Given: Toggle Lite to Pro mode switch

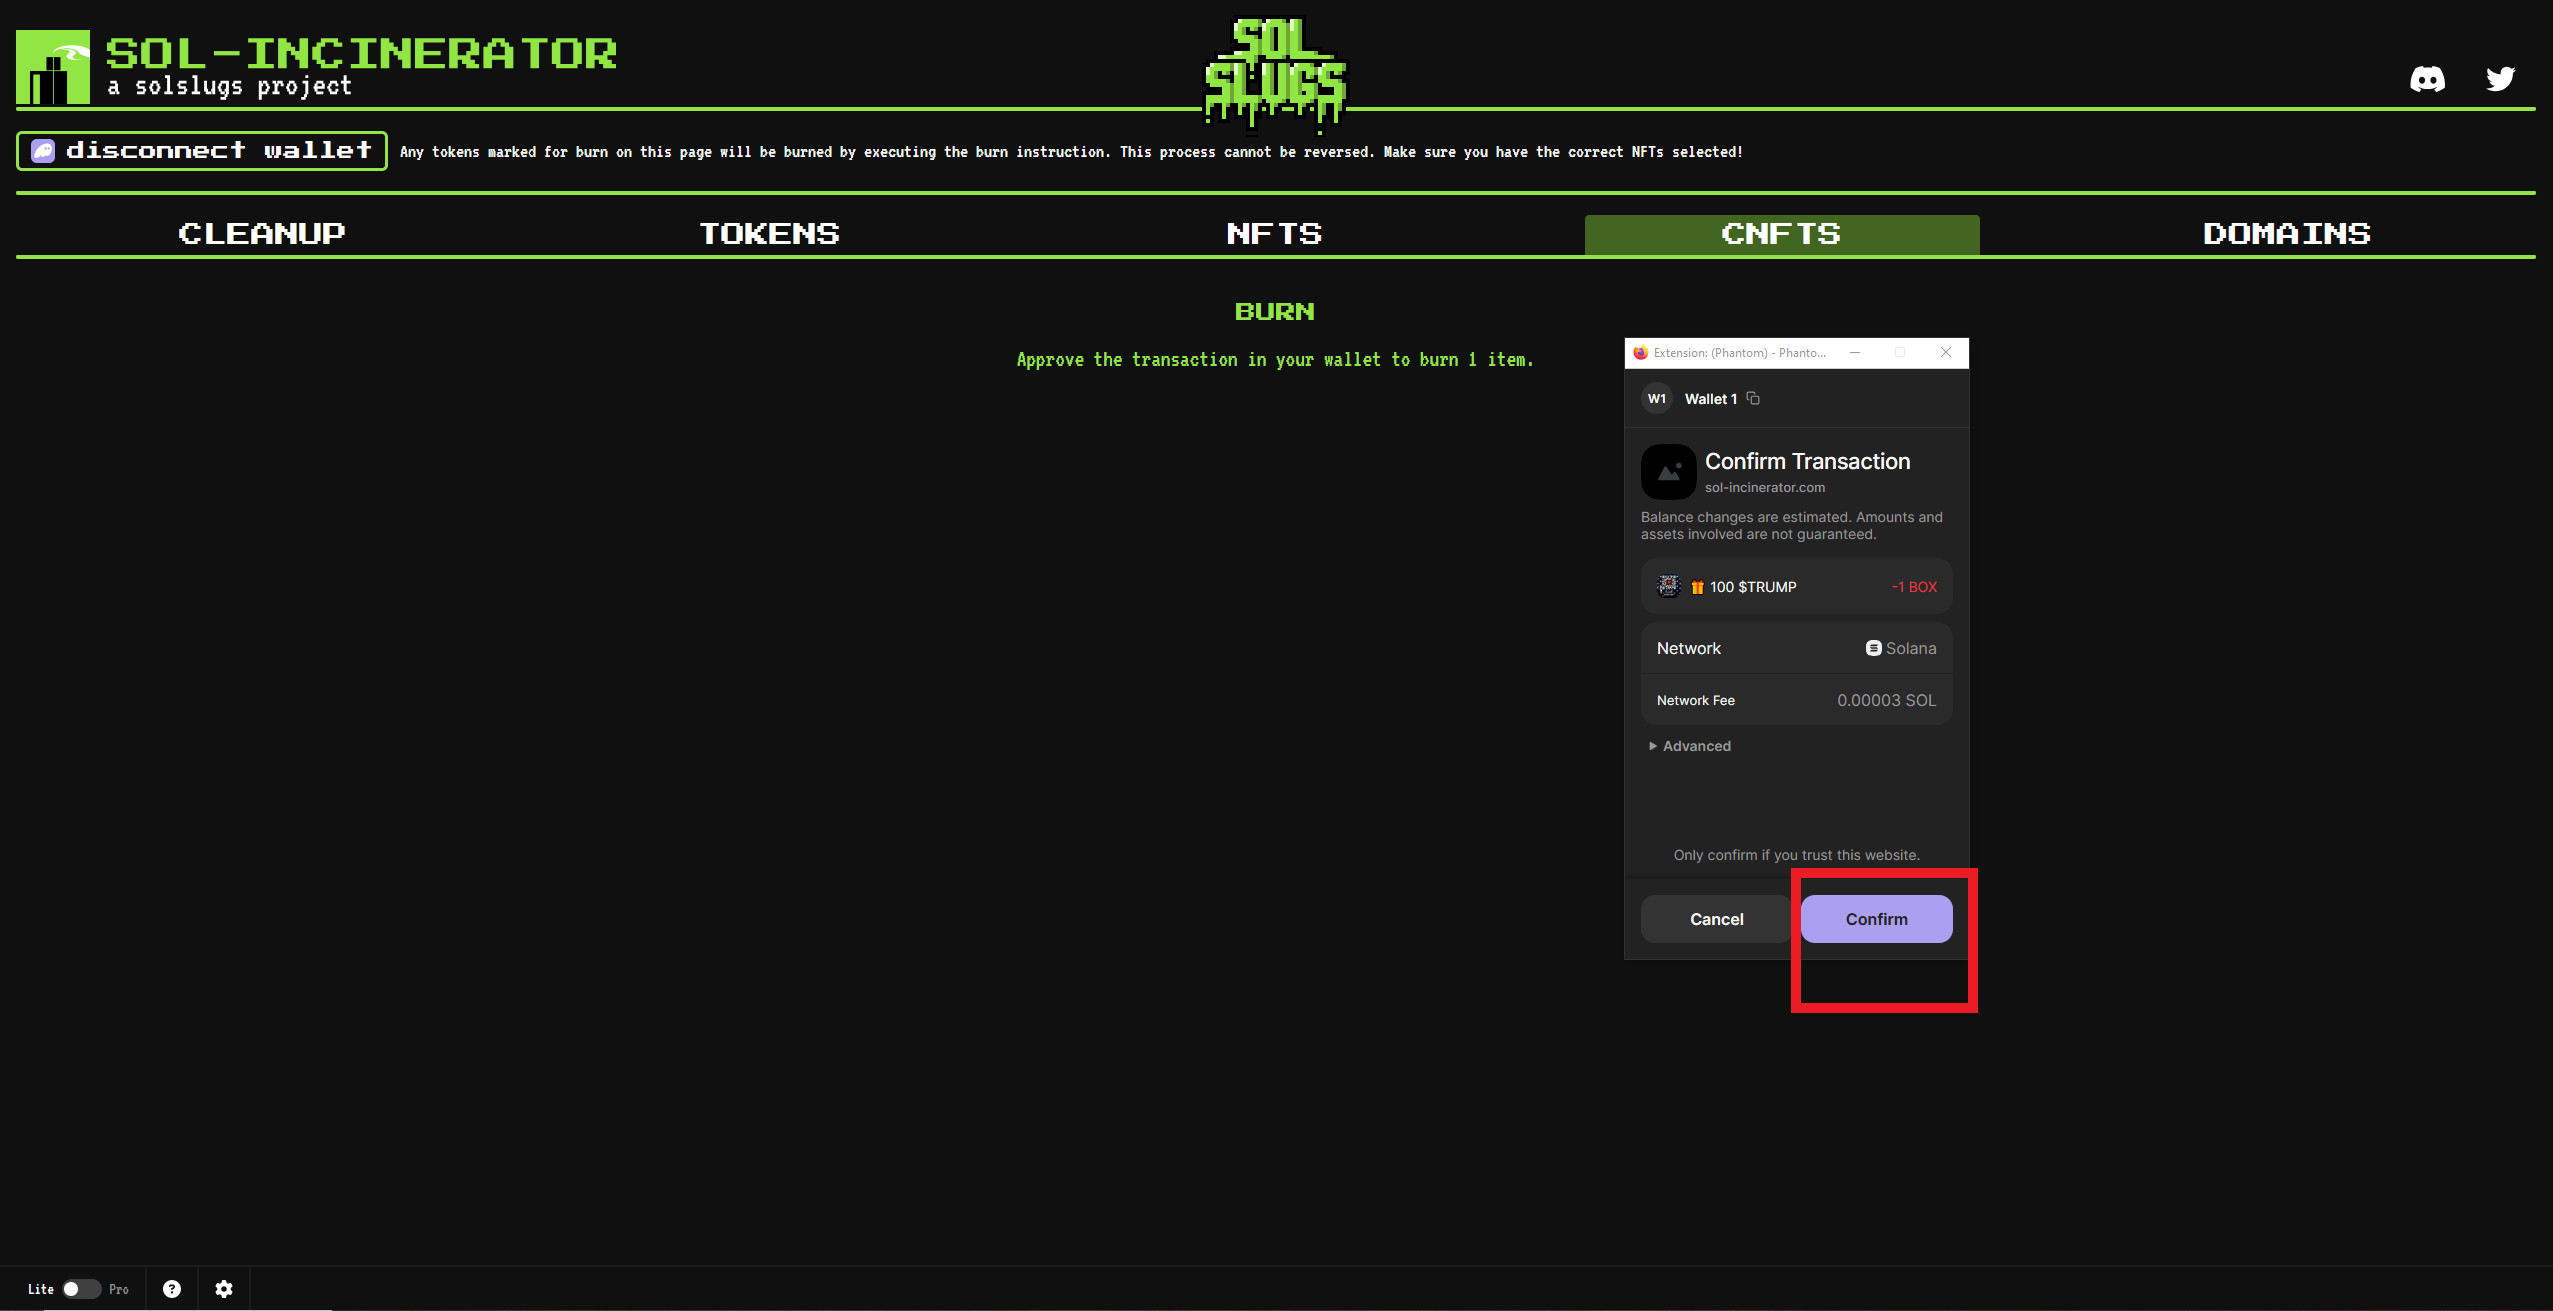Looking at the screenshot, I should 81,1289.
